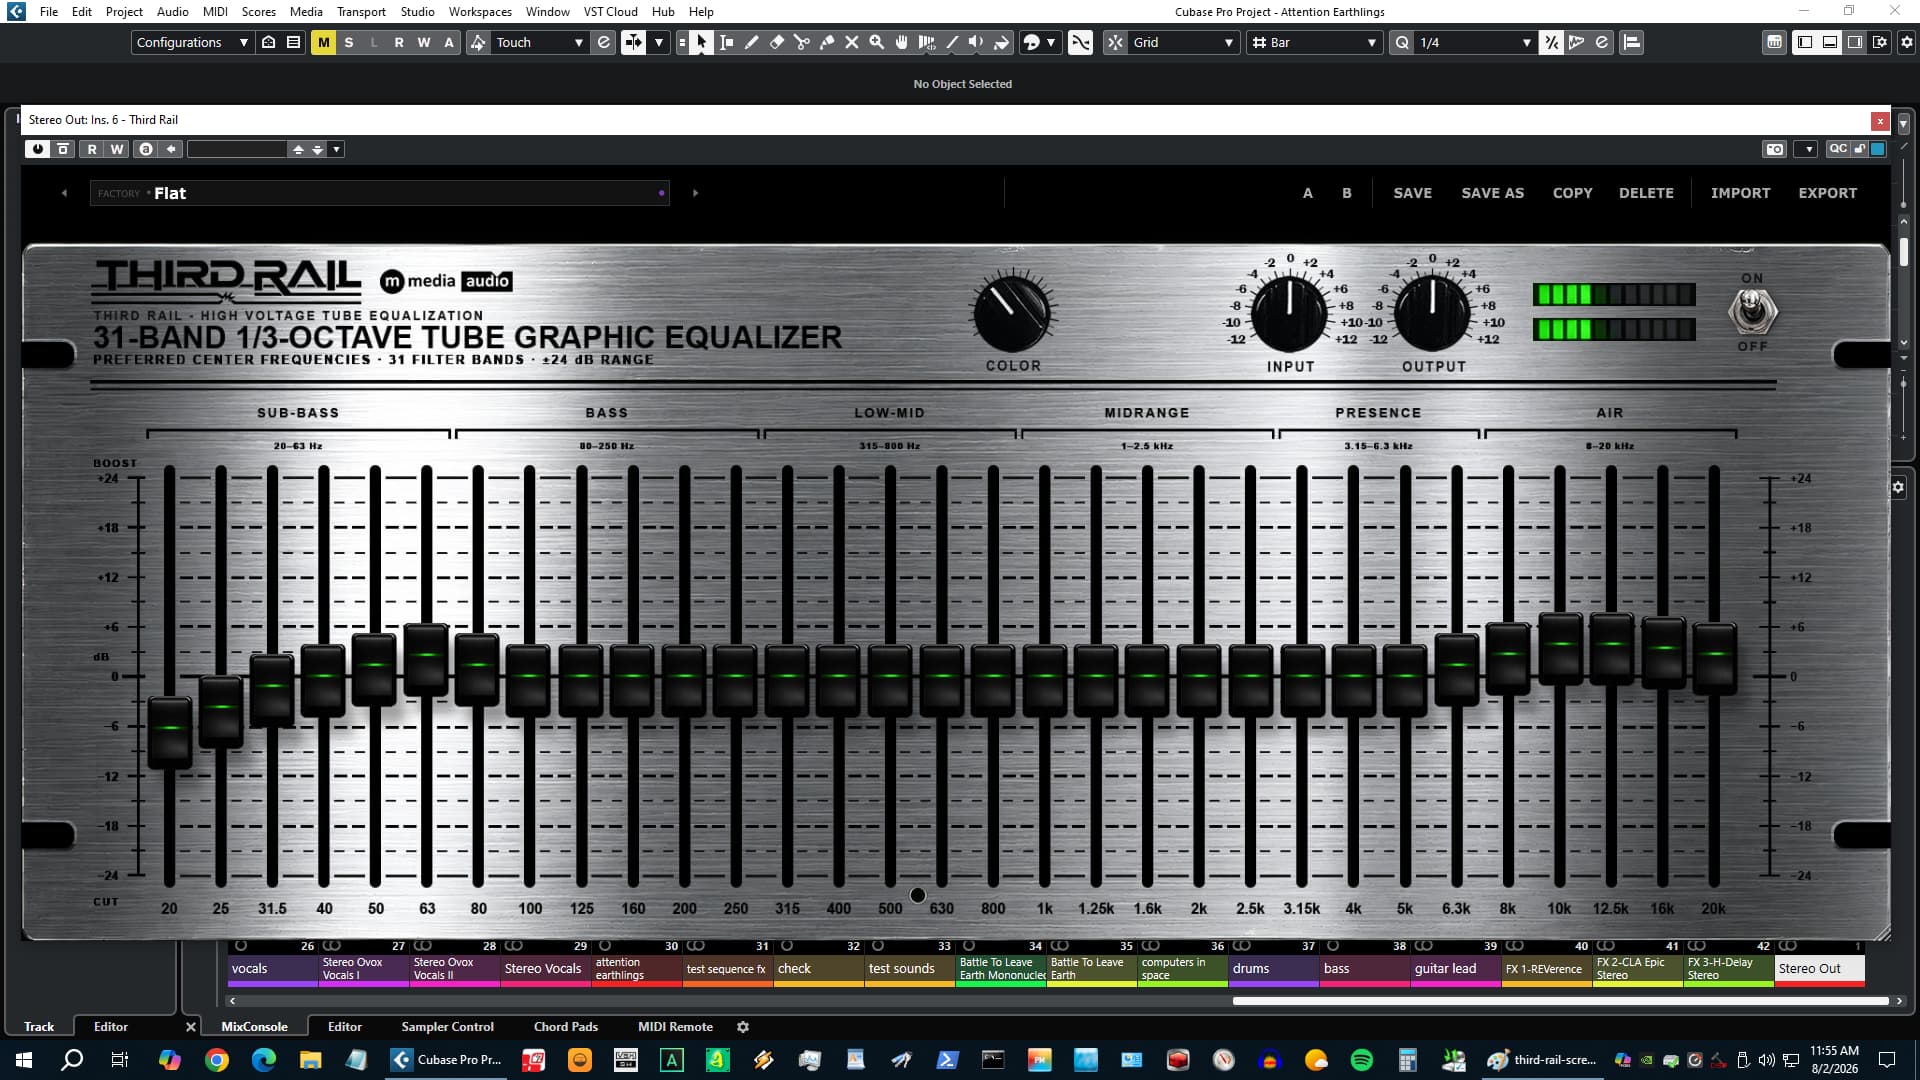Click the EXPORT preset button
1920x1080 pixels.
pyautogui.click(x=1827, y=193)
